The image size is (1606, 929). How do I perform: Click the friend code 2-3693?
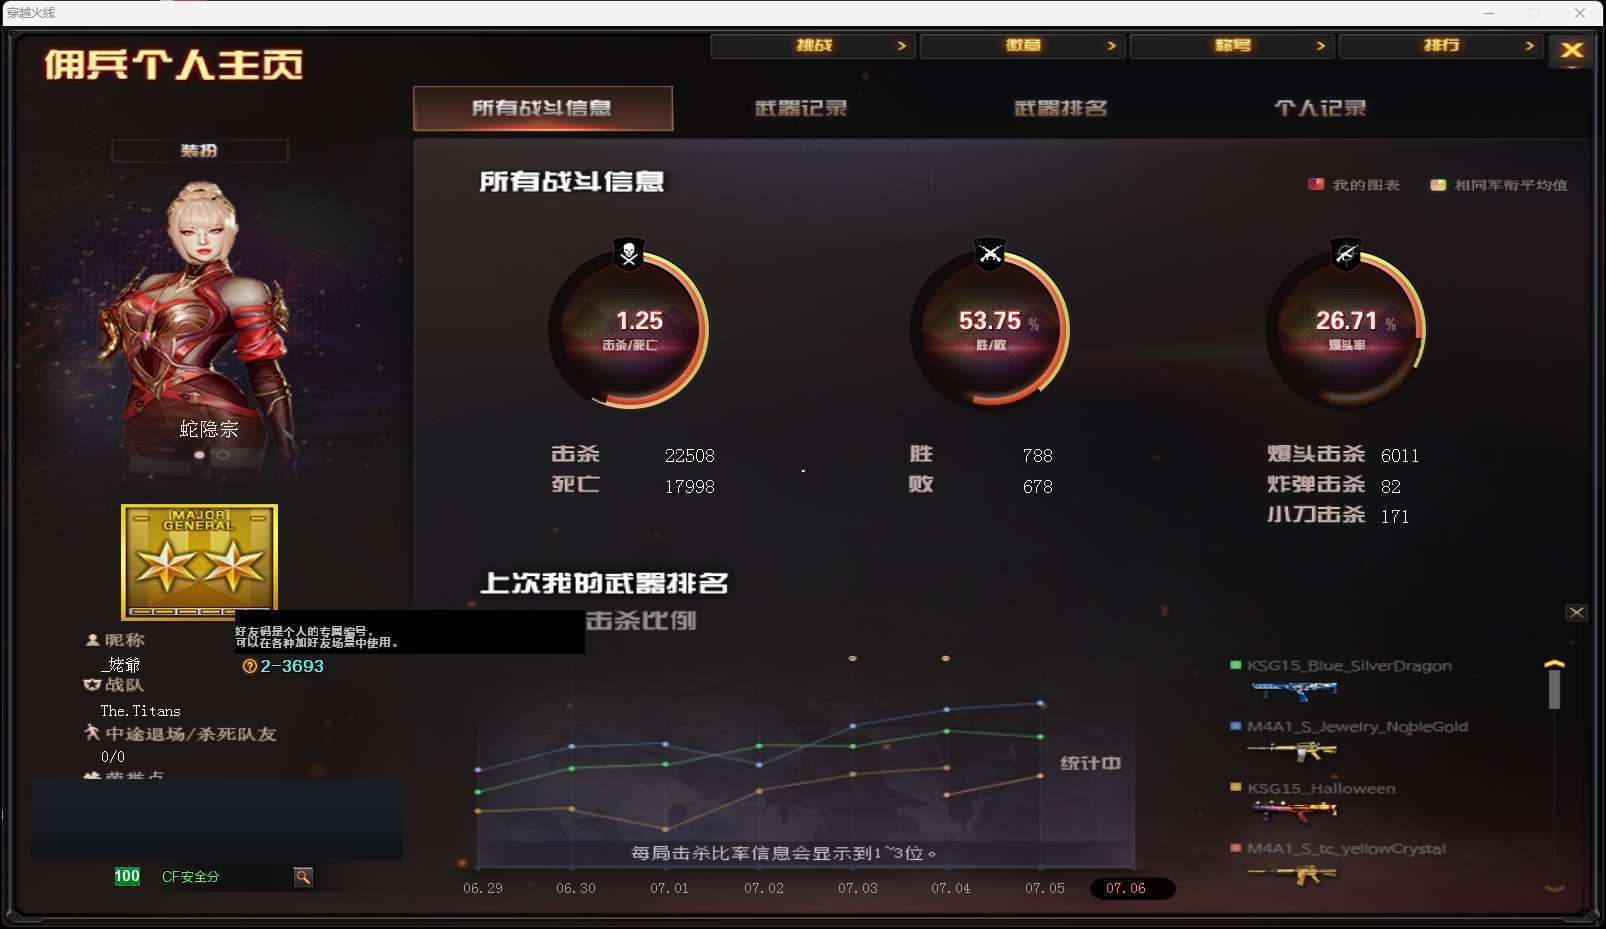tap(292, 666)
